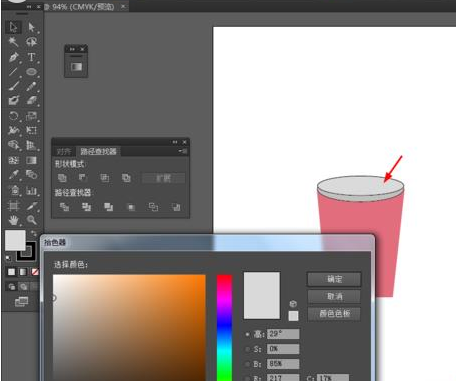The width and height of the screenshot is (456, 381).
Task: Set paint type to None
Action: [x=35, y=272]
